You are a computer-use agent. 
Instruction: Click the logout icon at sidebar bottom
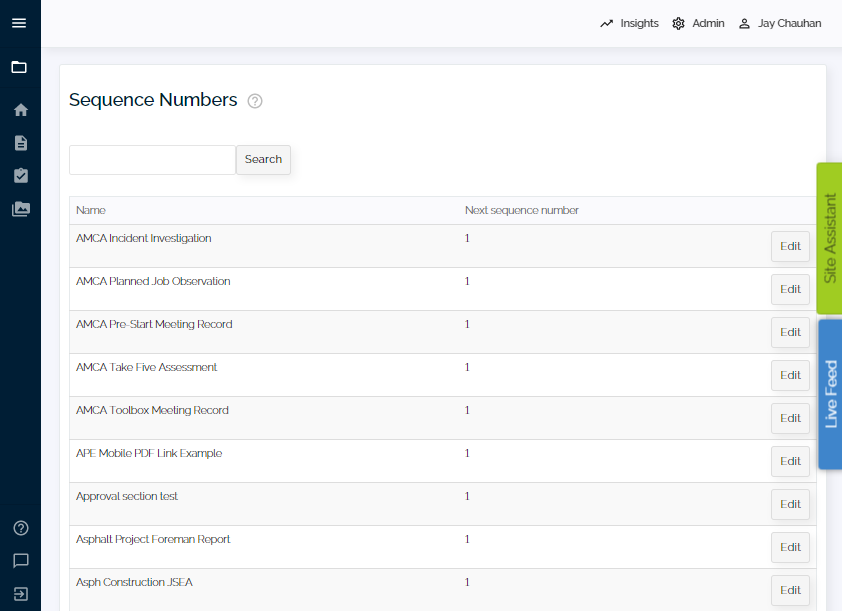click(x=20, y=594)
